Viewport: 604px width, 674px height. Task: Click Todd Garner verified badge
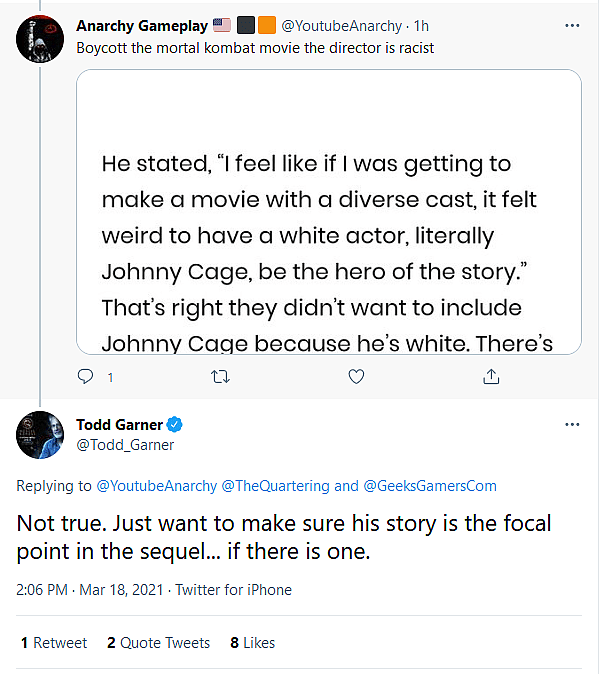pos(174,424)
